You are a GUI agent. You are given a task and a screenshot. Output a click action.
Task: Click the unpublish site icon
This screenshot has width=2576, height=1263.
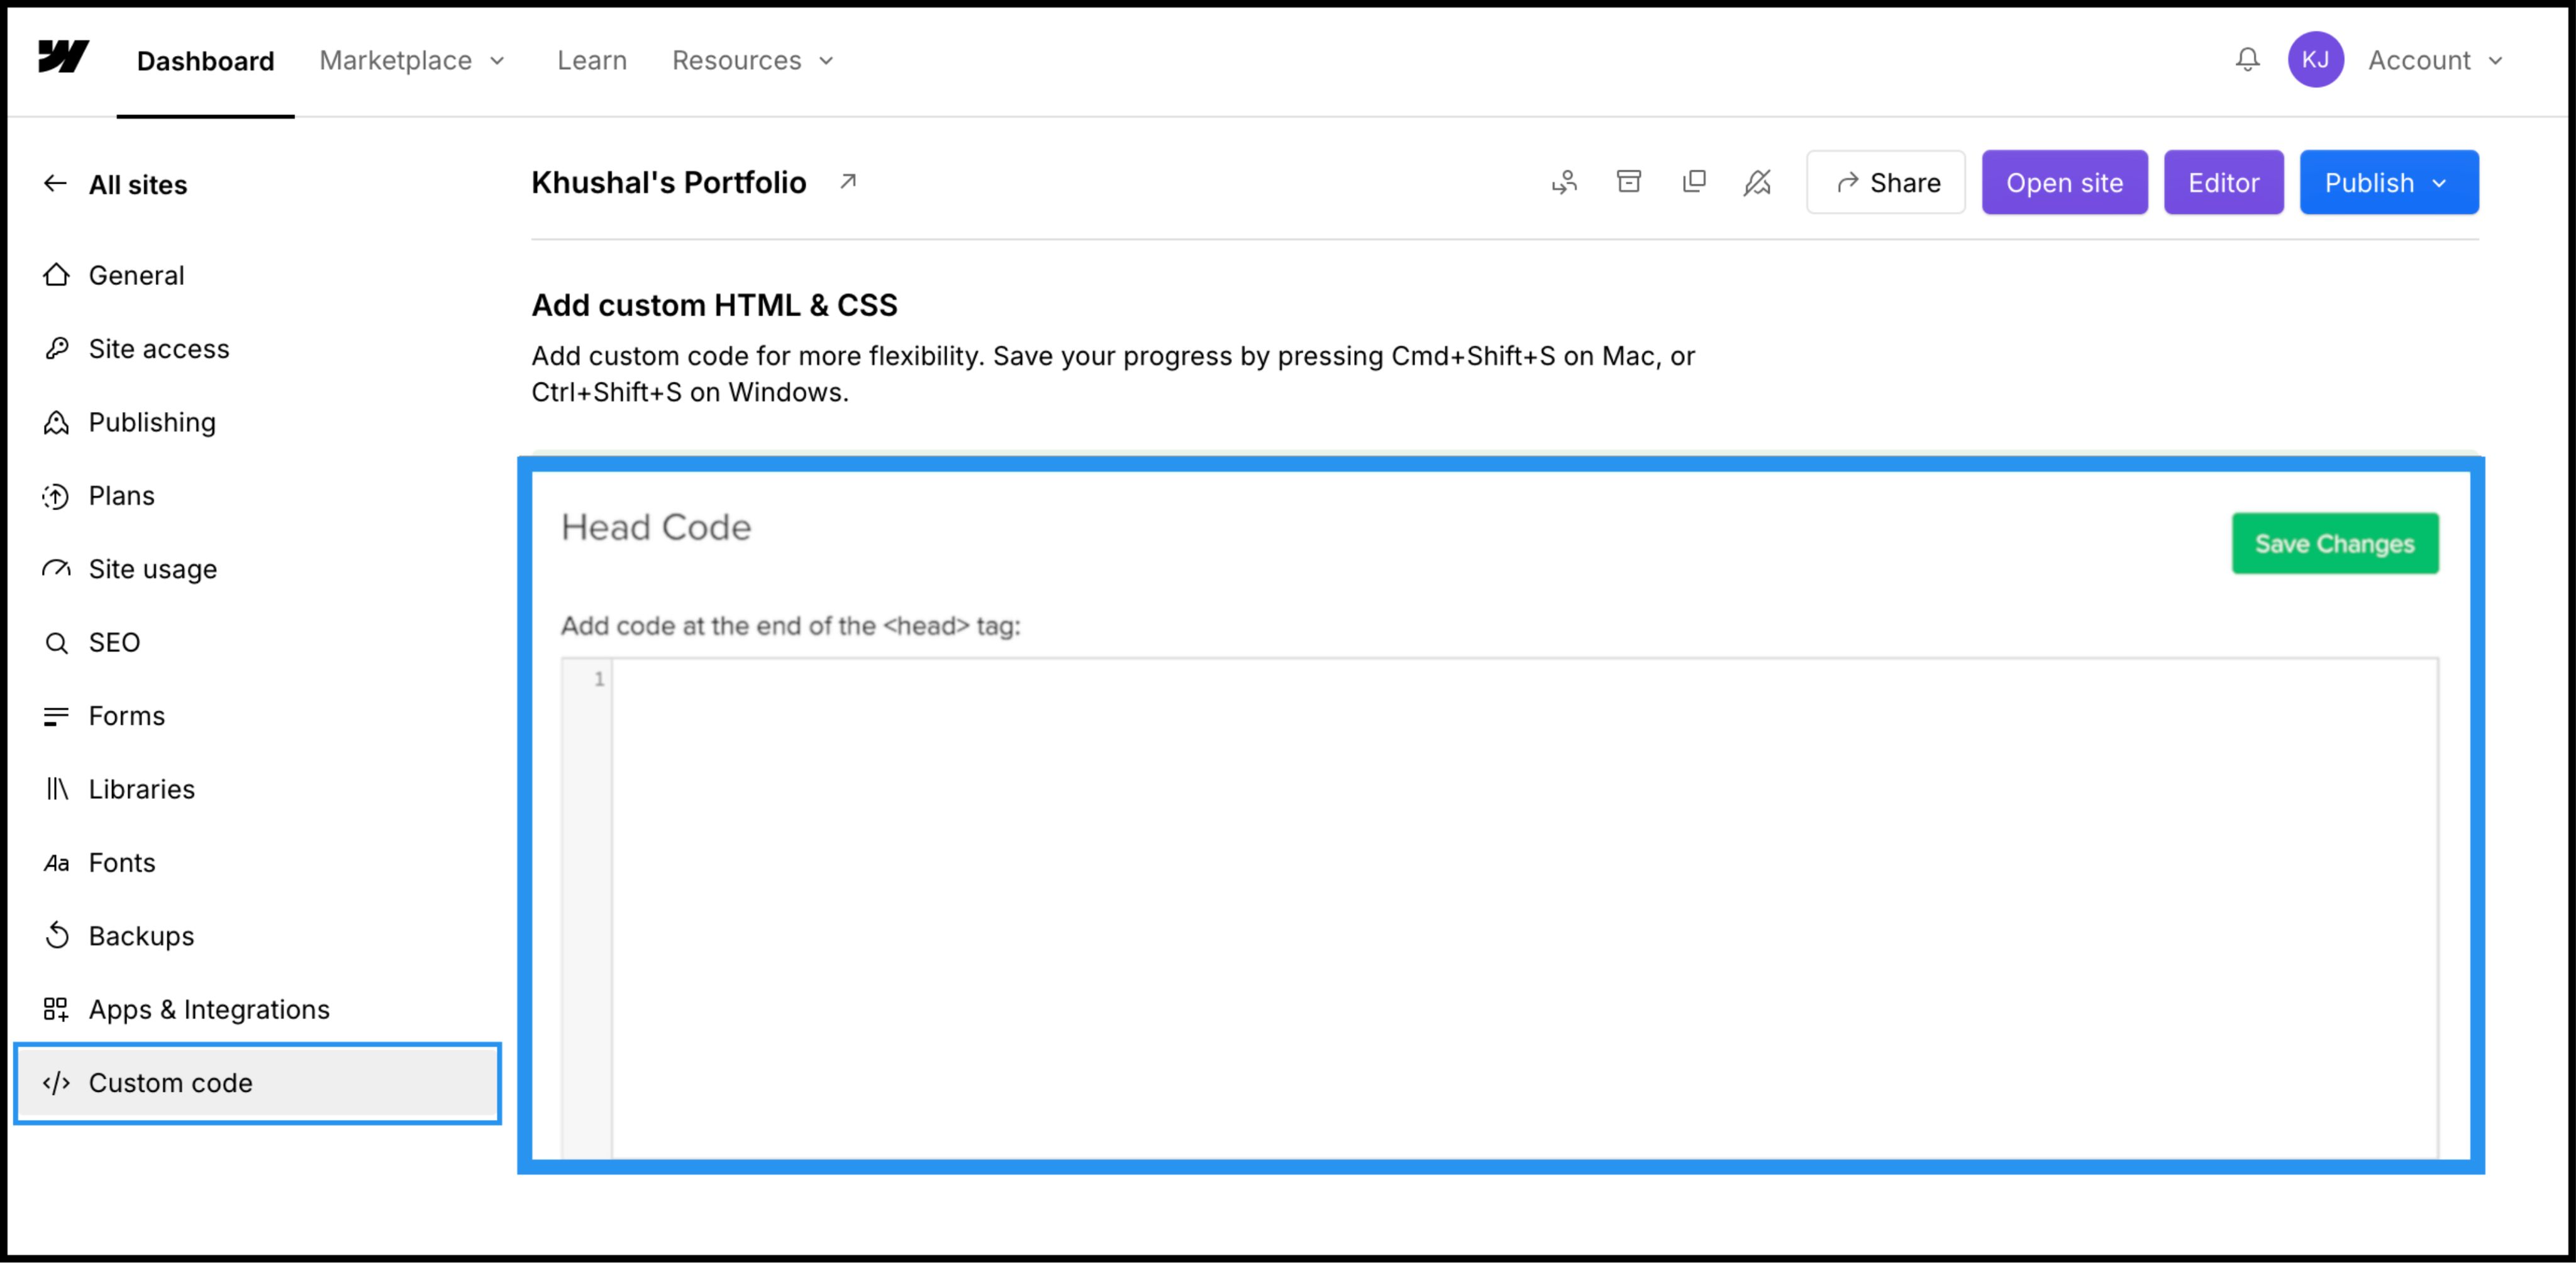point(1758,182)
